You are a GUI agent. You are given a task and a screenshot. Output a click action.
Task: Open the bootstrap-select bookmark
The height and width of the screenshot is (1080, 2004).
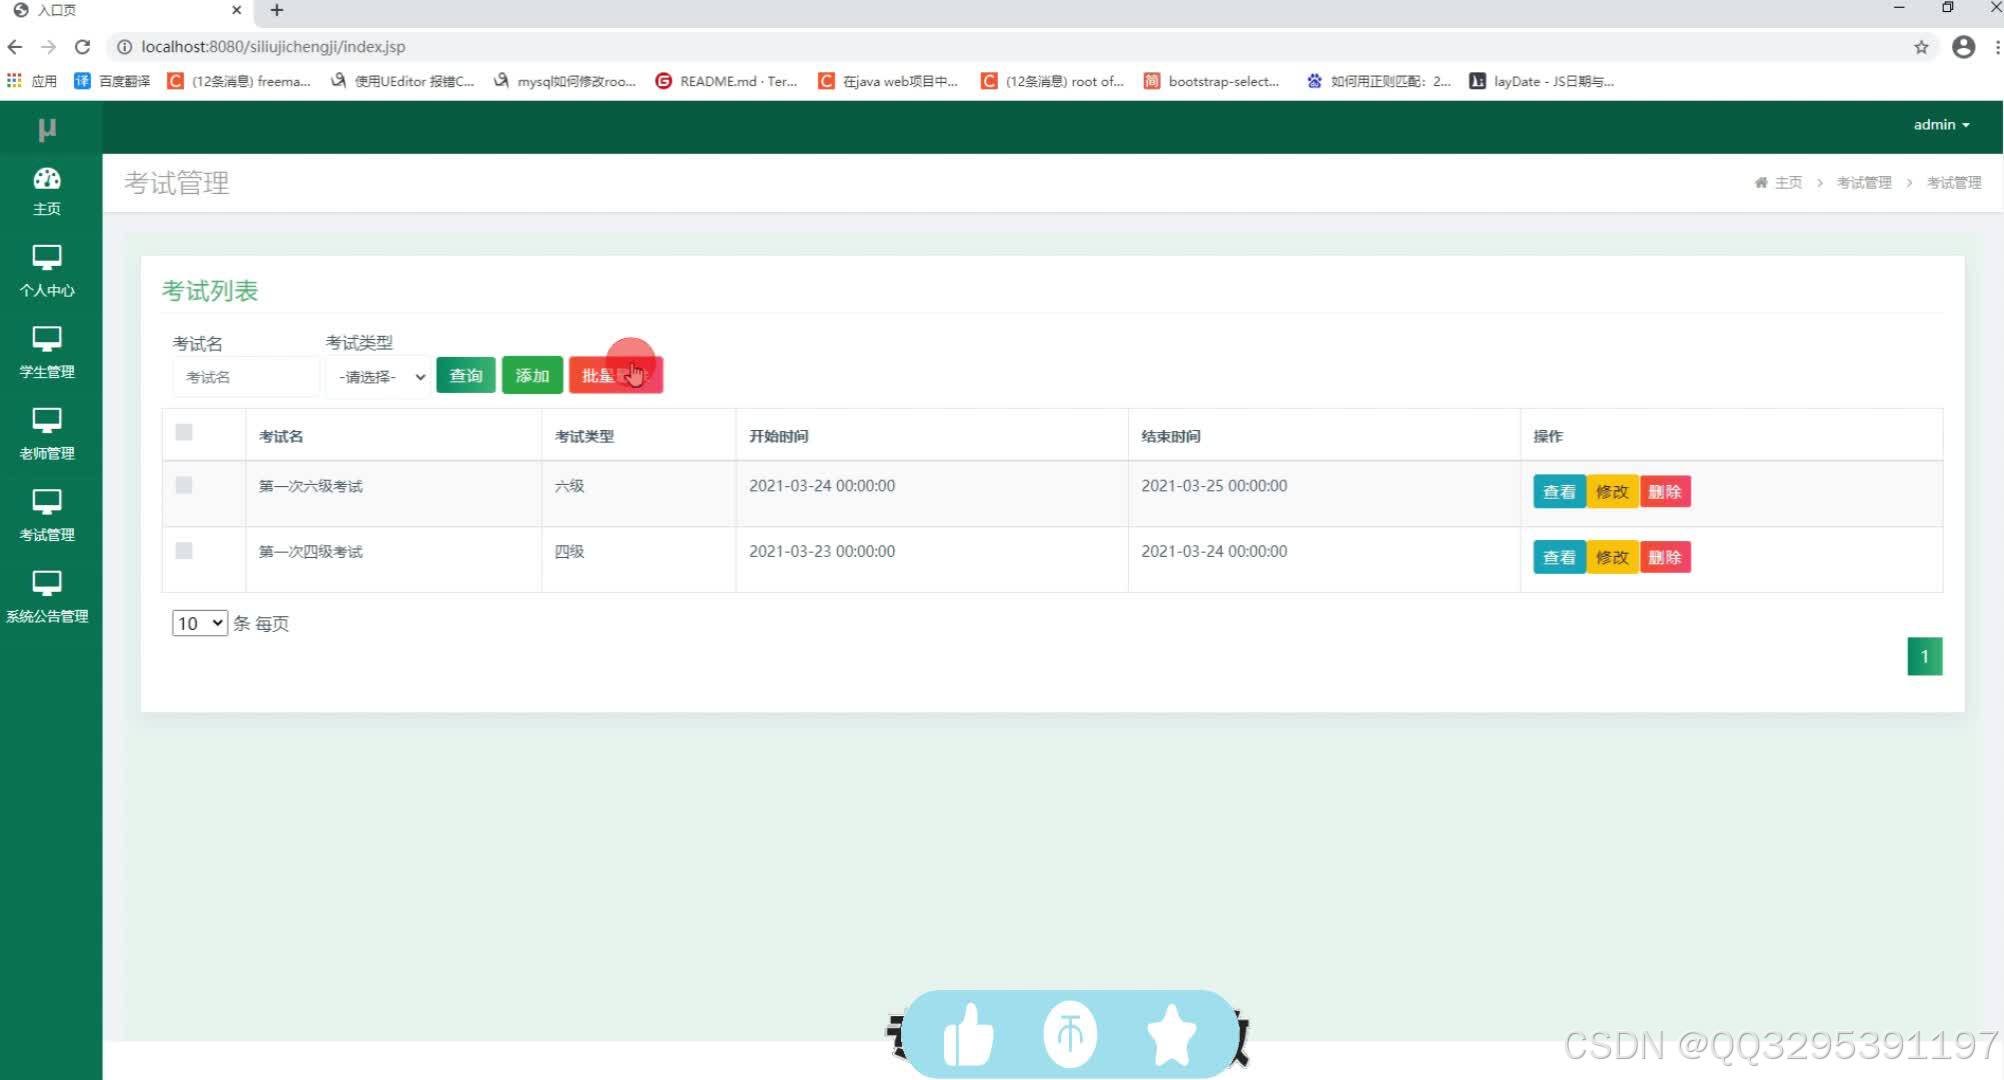click(1212, 81)
